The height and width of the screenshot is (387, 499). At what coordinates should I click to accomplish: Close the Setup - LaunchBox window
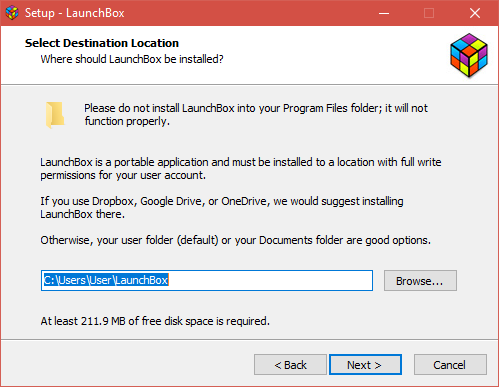pyautogui.click(x=475, y=13)
